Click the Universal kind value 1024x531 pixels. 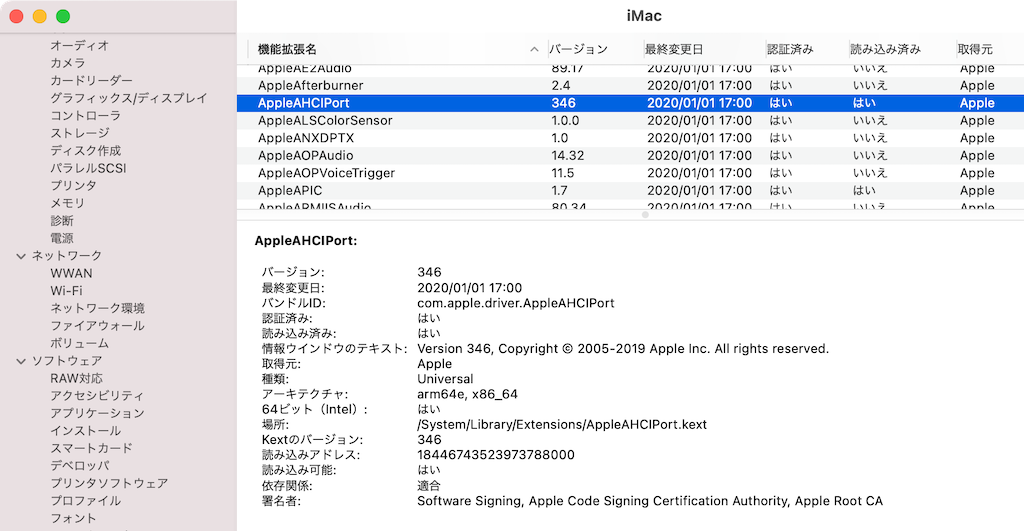[445, 379]
